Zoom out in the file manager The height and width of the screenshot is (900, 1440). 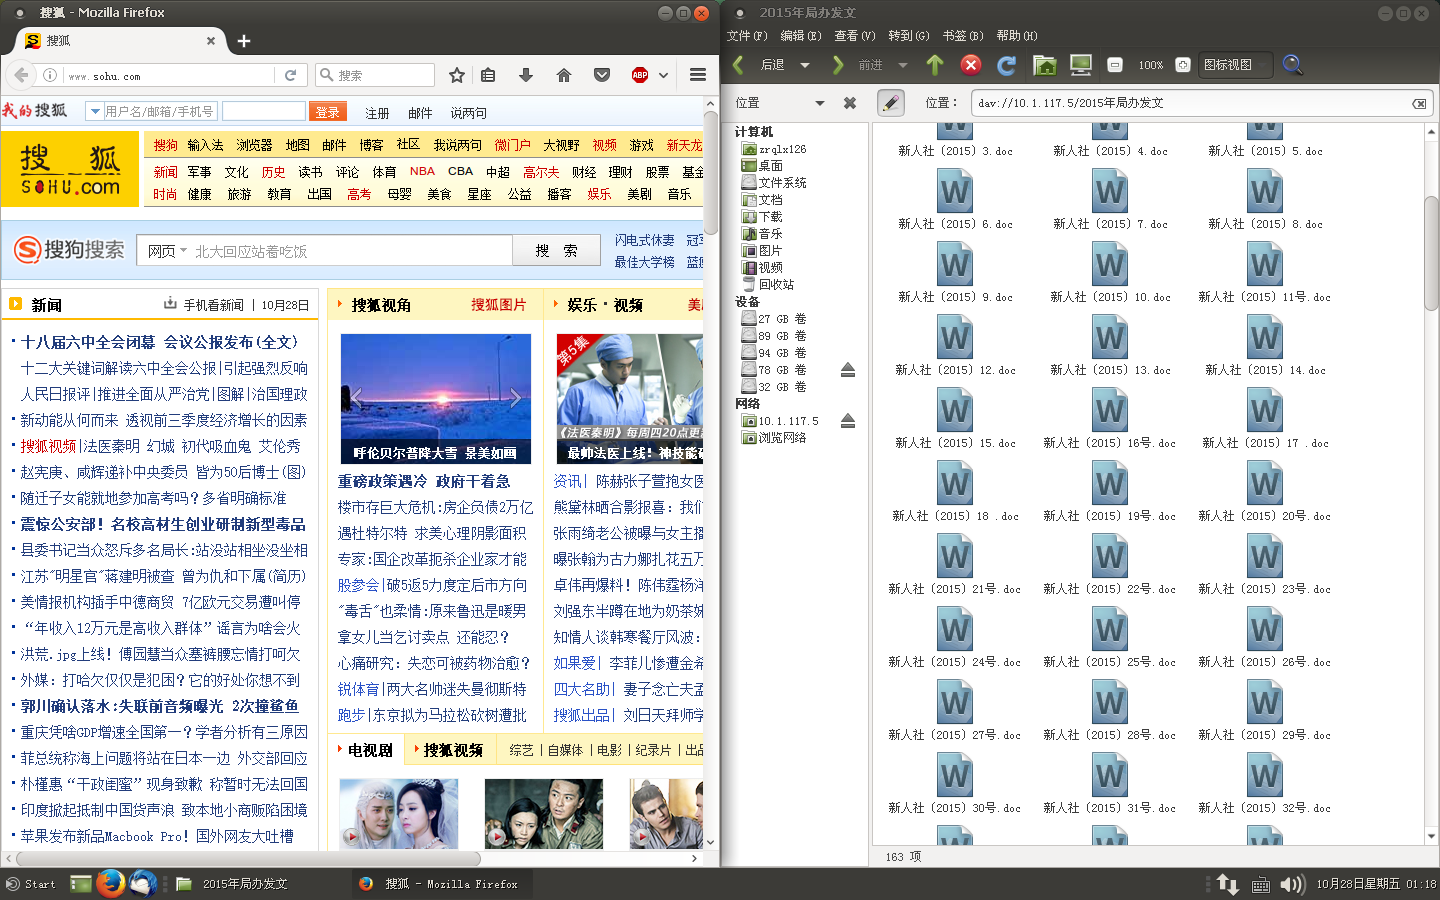click(1115, 65)
